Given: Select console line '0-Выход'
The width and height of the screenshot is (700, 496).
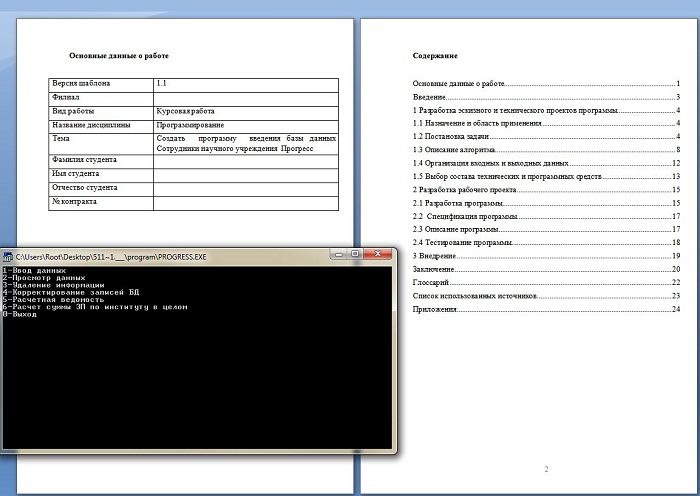Looking at the screenshot, I should tap(20, 314).
